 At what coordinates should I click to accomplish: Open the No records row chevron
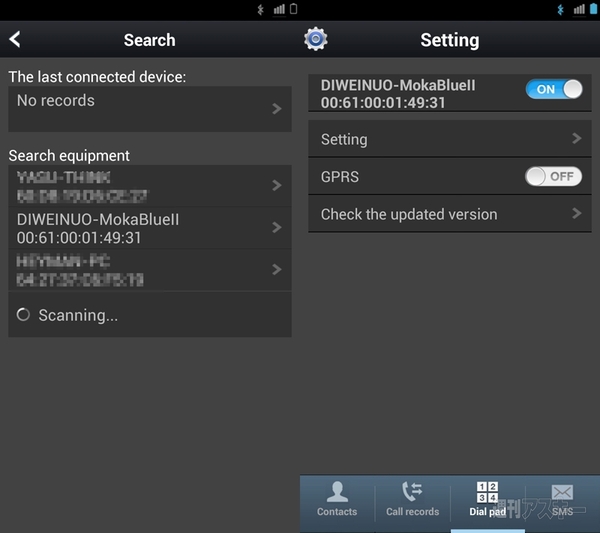coord(277,109)
